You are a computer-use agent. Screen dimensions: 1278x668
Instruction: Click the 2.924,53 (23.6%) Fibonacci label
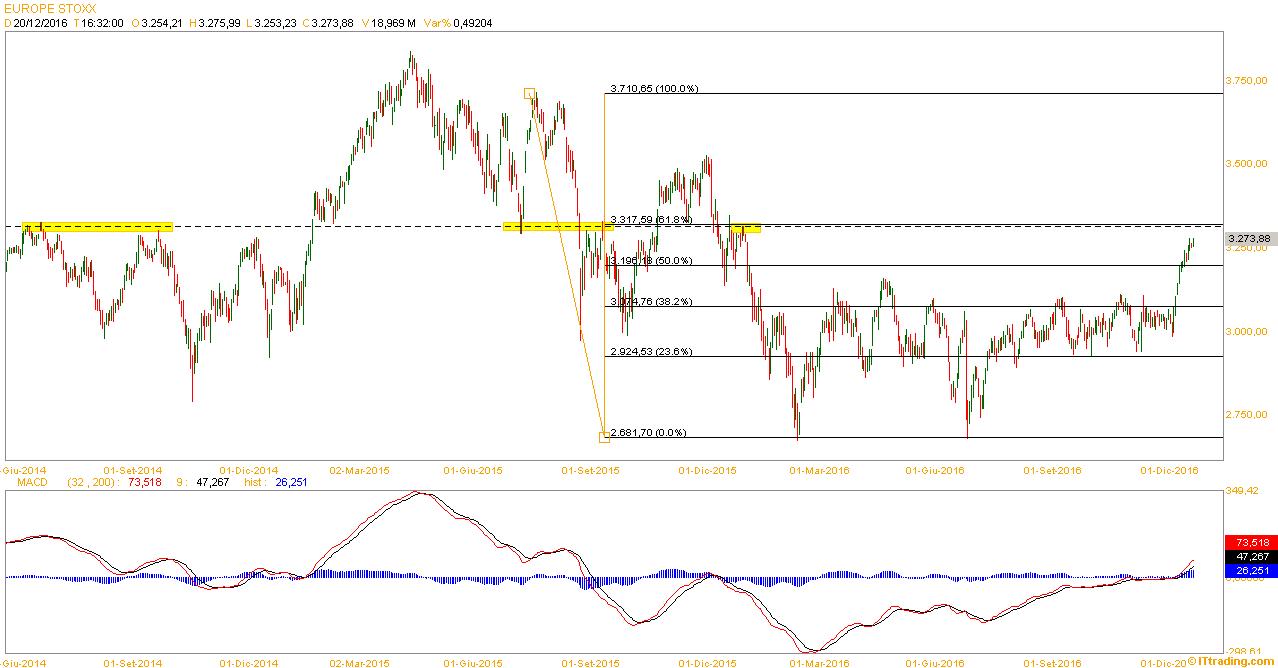point(650,351)
